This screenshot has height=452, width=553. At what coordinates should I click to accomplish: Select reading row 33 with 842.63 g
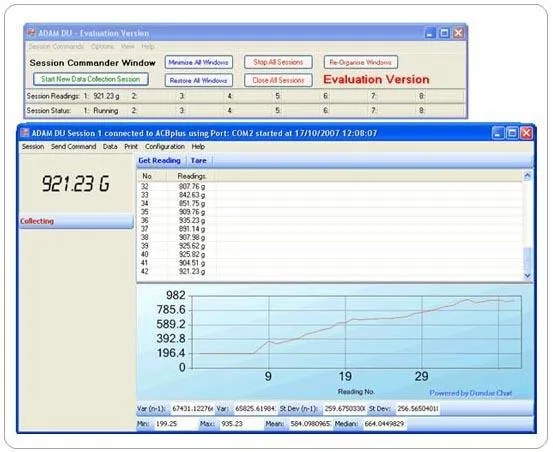[330, 195]
